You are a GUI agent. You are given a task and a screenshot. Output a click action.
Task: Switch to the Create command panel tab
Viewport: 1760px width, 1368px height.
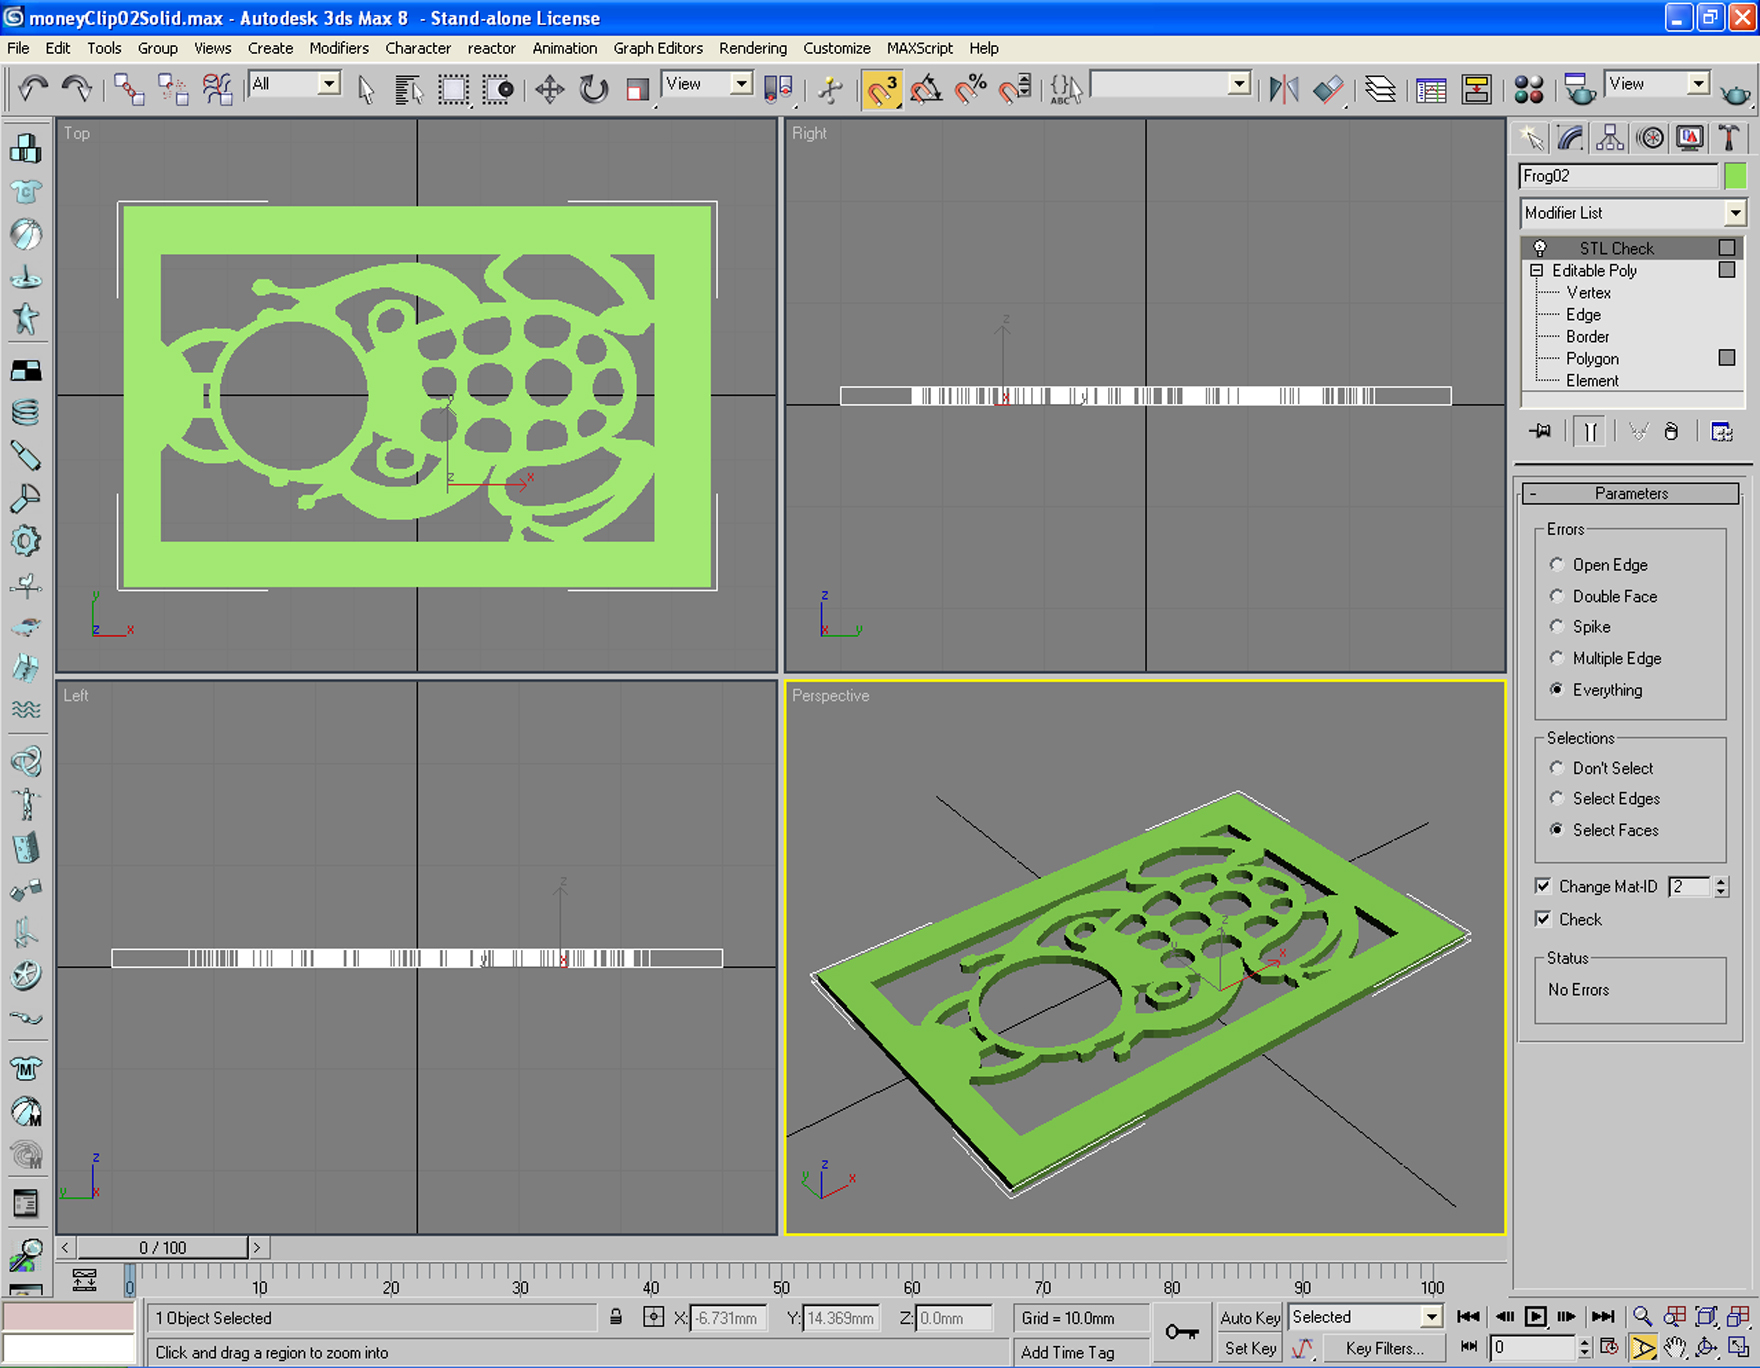(x=1530, y=137)
